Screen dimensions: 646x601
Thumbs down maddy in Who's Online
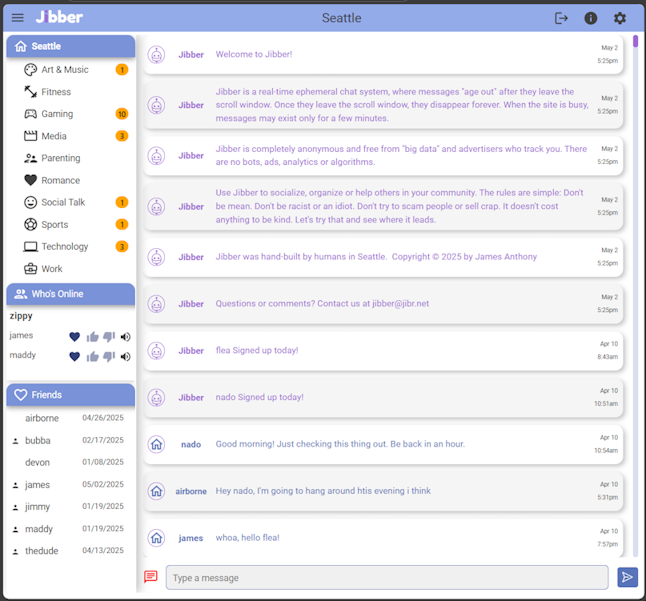[x=109, y=357]
